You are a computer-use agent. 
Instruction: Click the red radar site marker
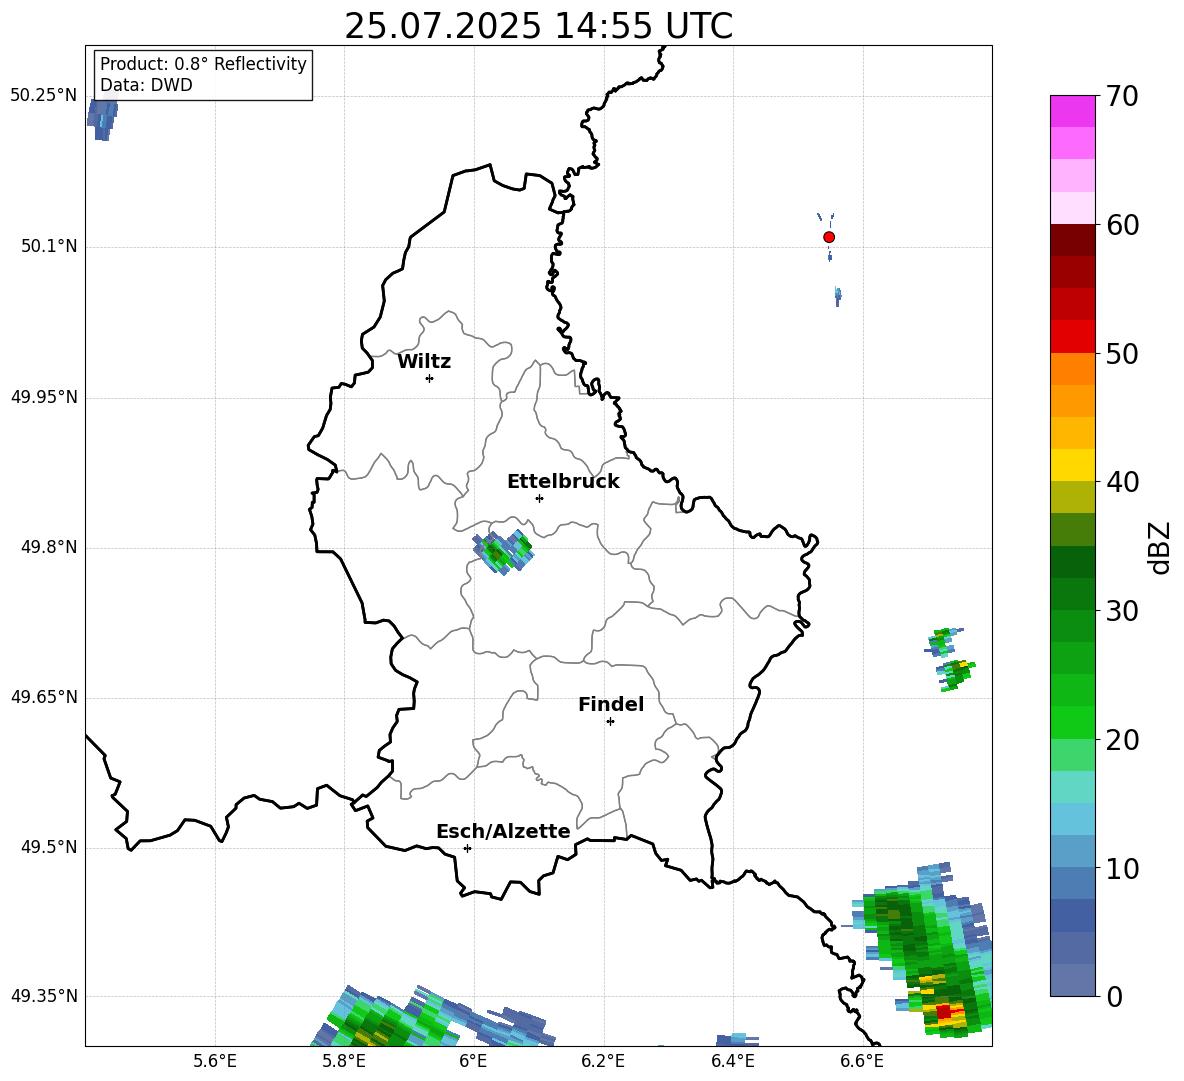pyautogui.click(x=829, y=237)
